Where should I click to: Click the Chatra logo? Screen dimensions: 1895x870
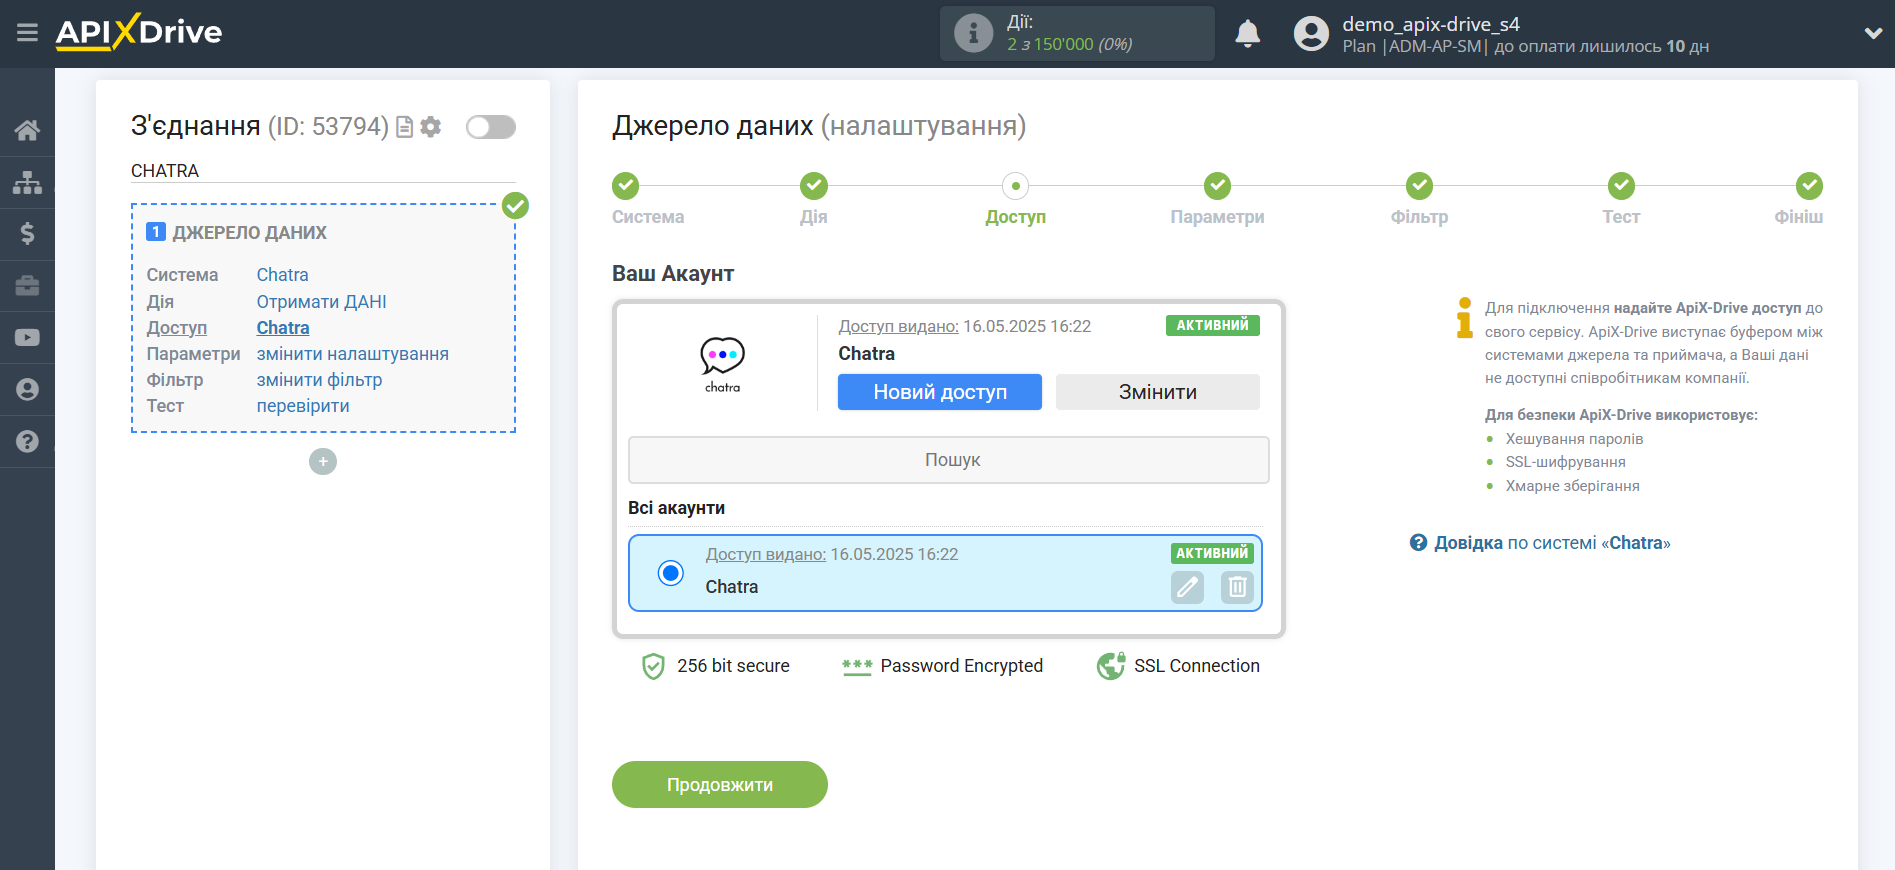click(x=722, y=364)
